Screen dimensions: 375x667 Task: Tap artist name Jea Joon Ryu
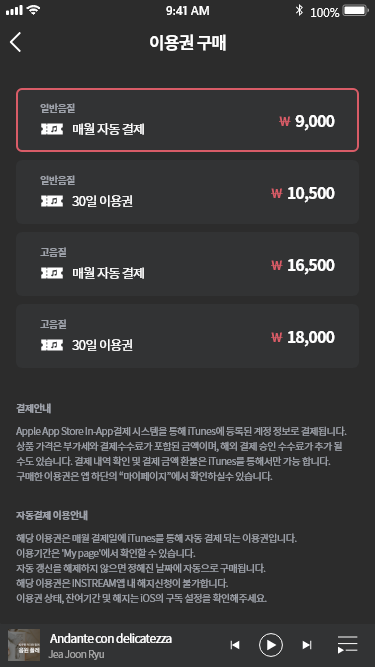(76, 654)
